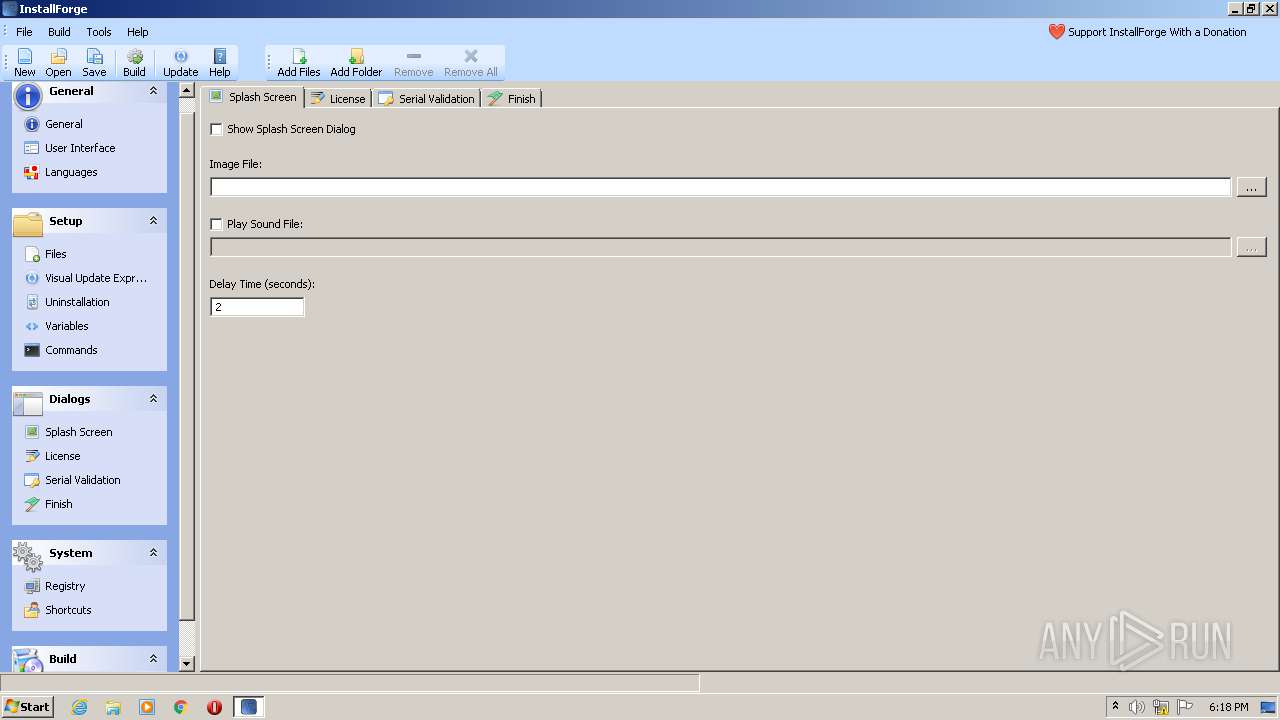The image size is (1280, 720).
Task: Open Windows Explorer from the taskbar
Action: point(113,707)
